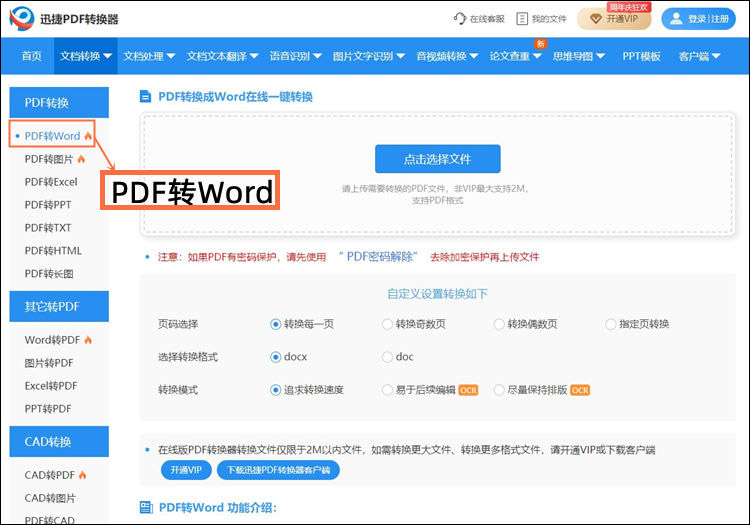Click the dashed file upload drop area

tap(438, 174)
